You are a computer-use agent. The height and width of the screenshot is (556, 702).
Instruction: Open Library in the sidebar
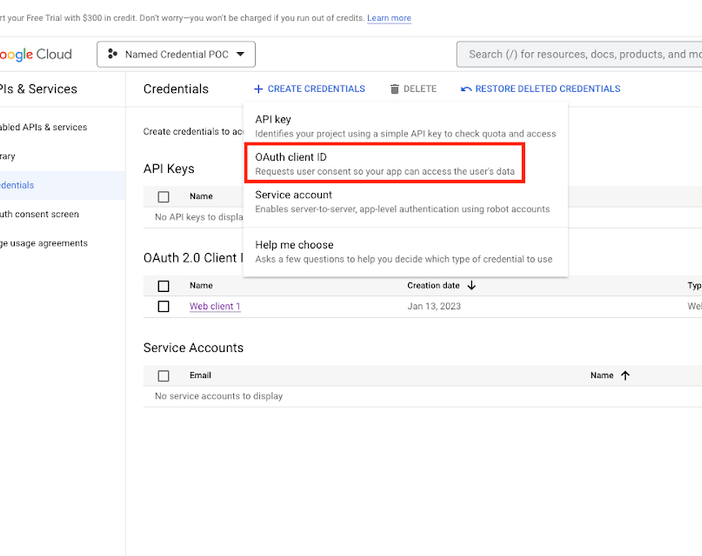pos(8,156)
